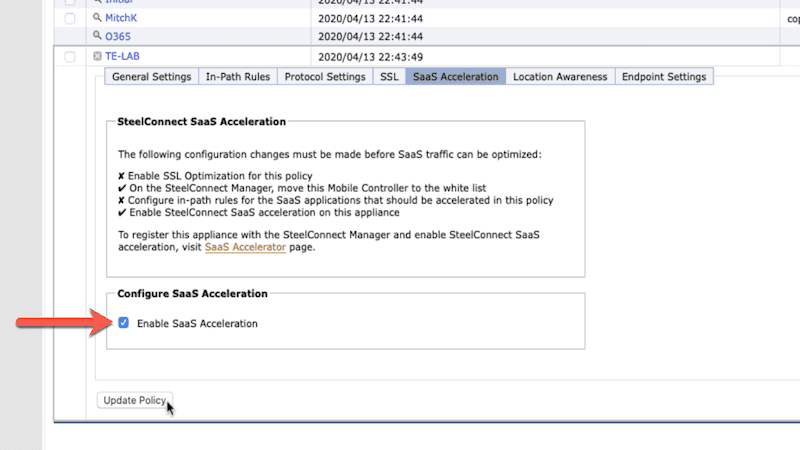
Task: Uncheck Enable SaaS Acceleration
Action: pyautogui.click(x=123, y=322)
